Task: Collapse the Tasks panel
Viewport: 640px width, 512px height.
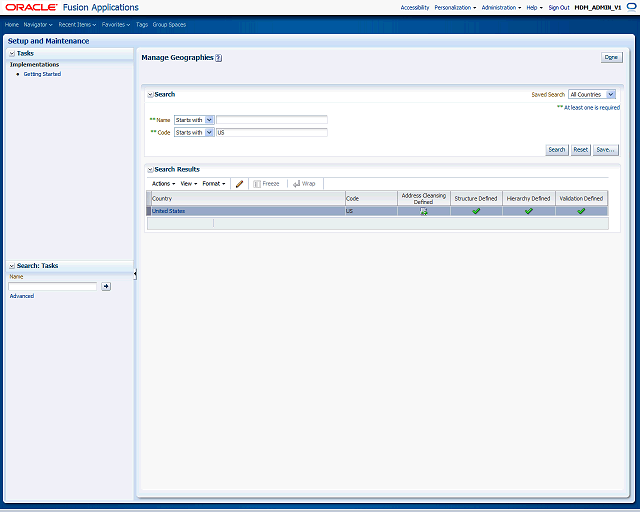Action: tap(12, 53)
